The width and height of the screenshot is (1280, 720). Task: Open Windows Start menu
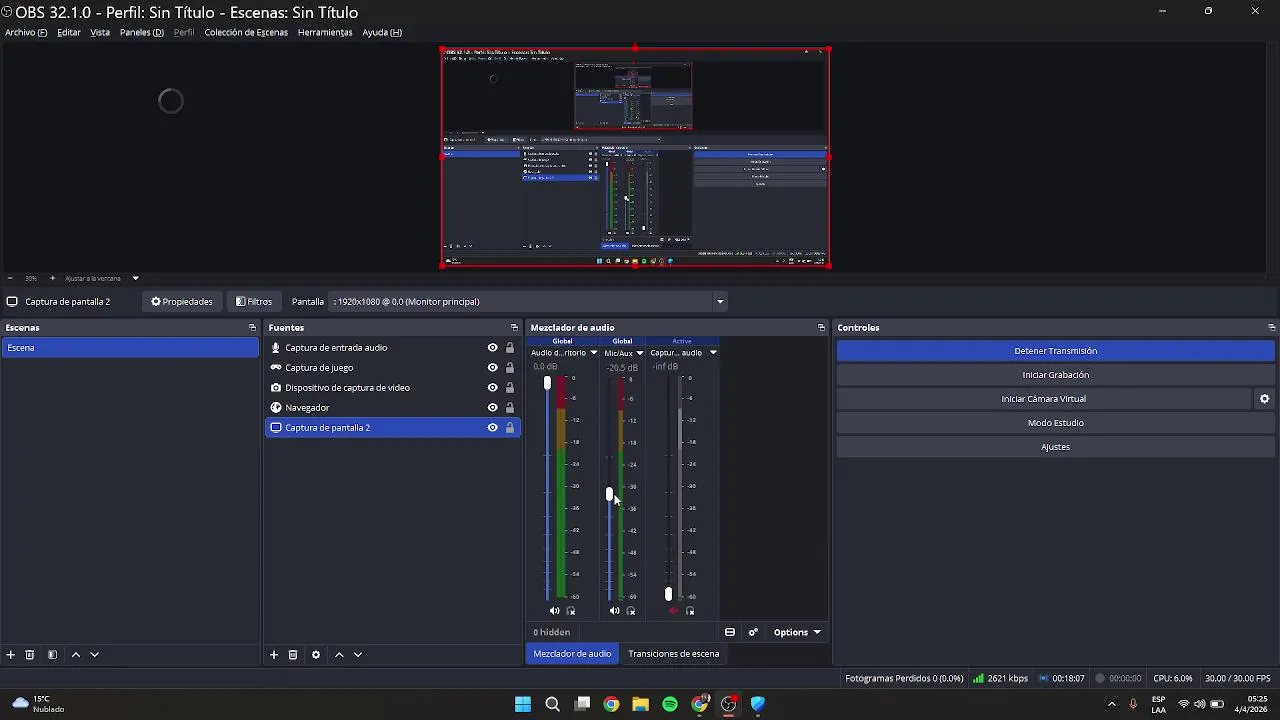(523, 704)
